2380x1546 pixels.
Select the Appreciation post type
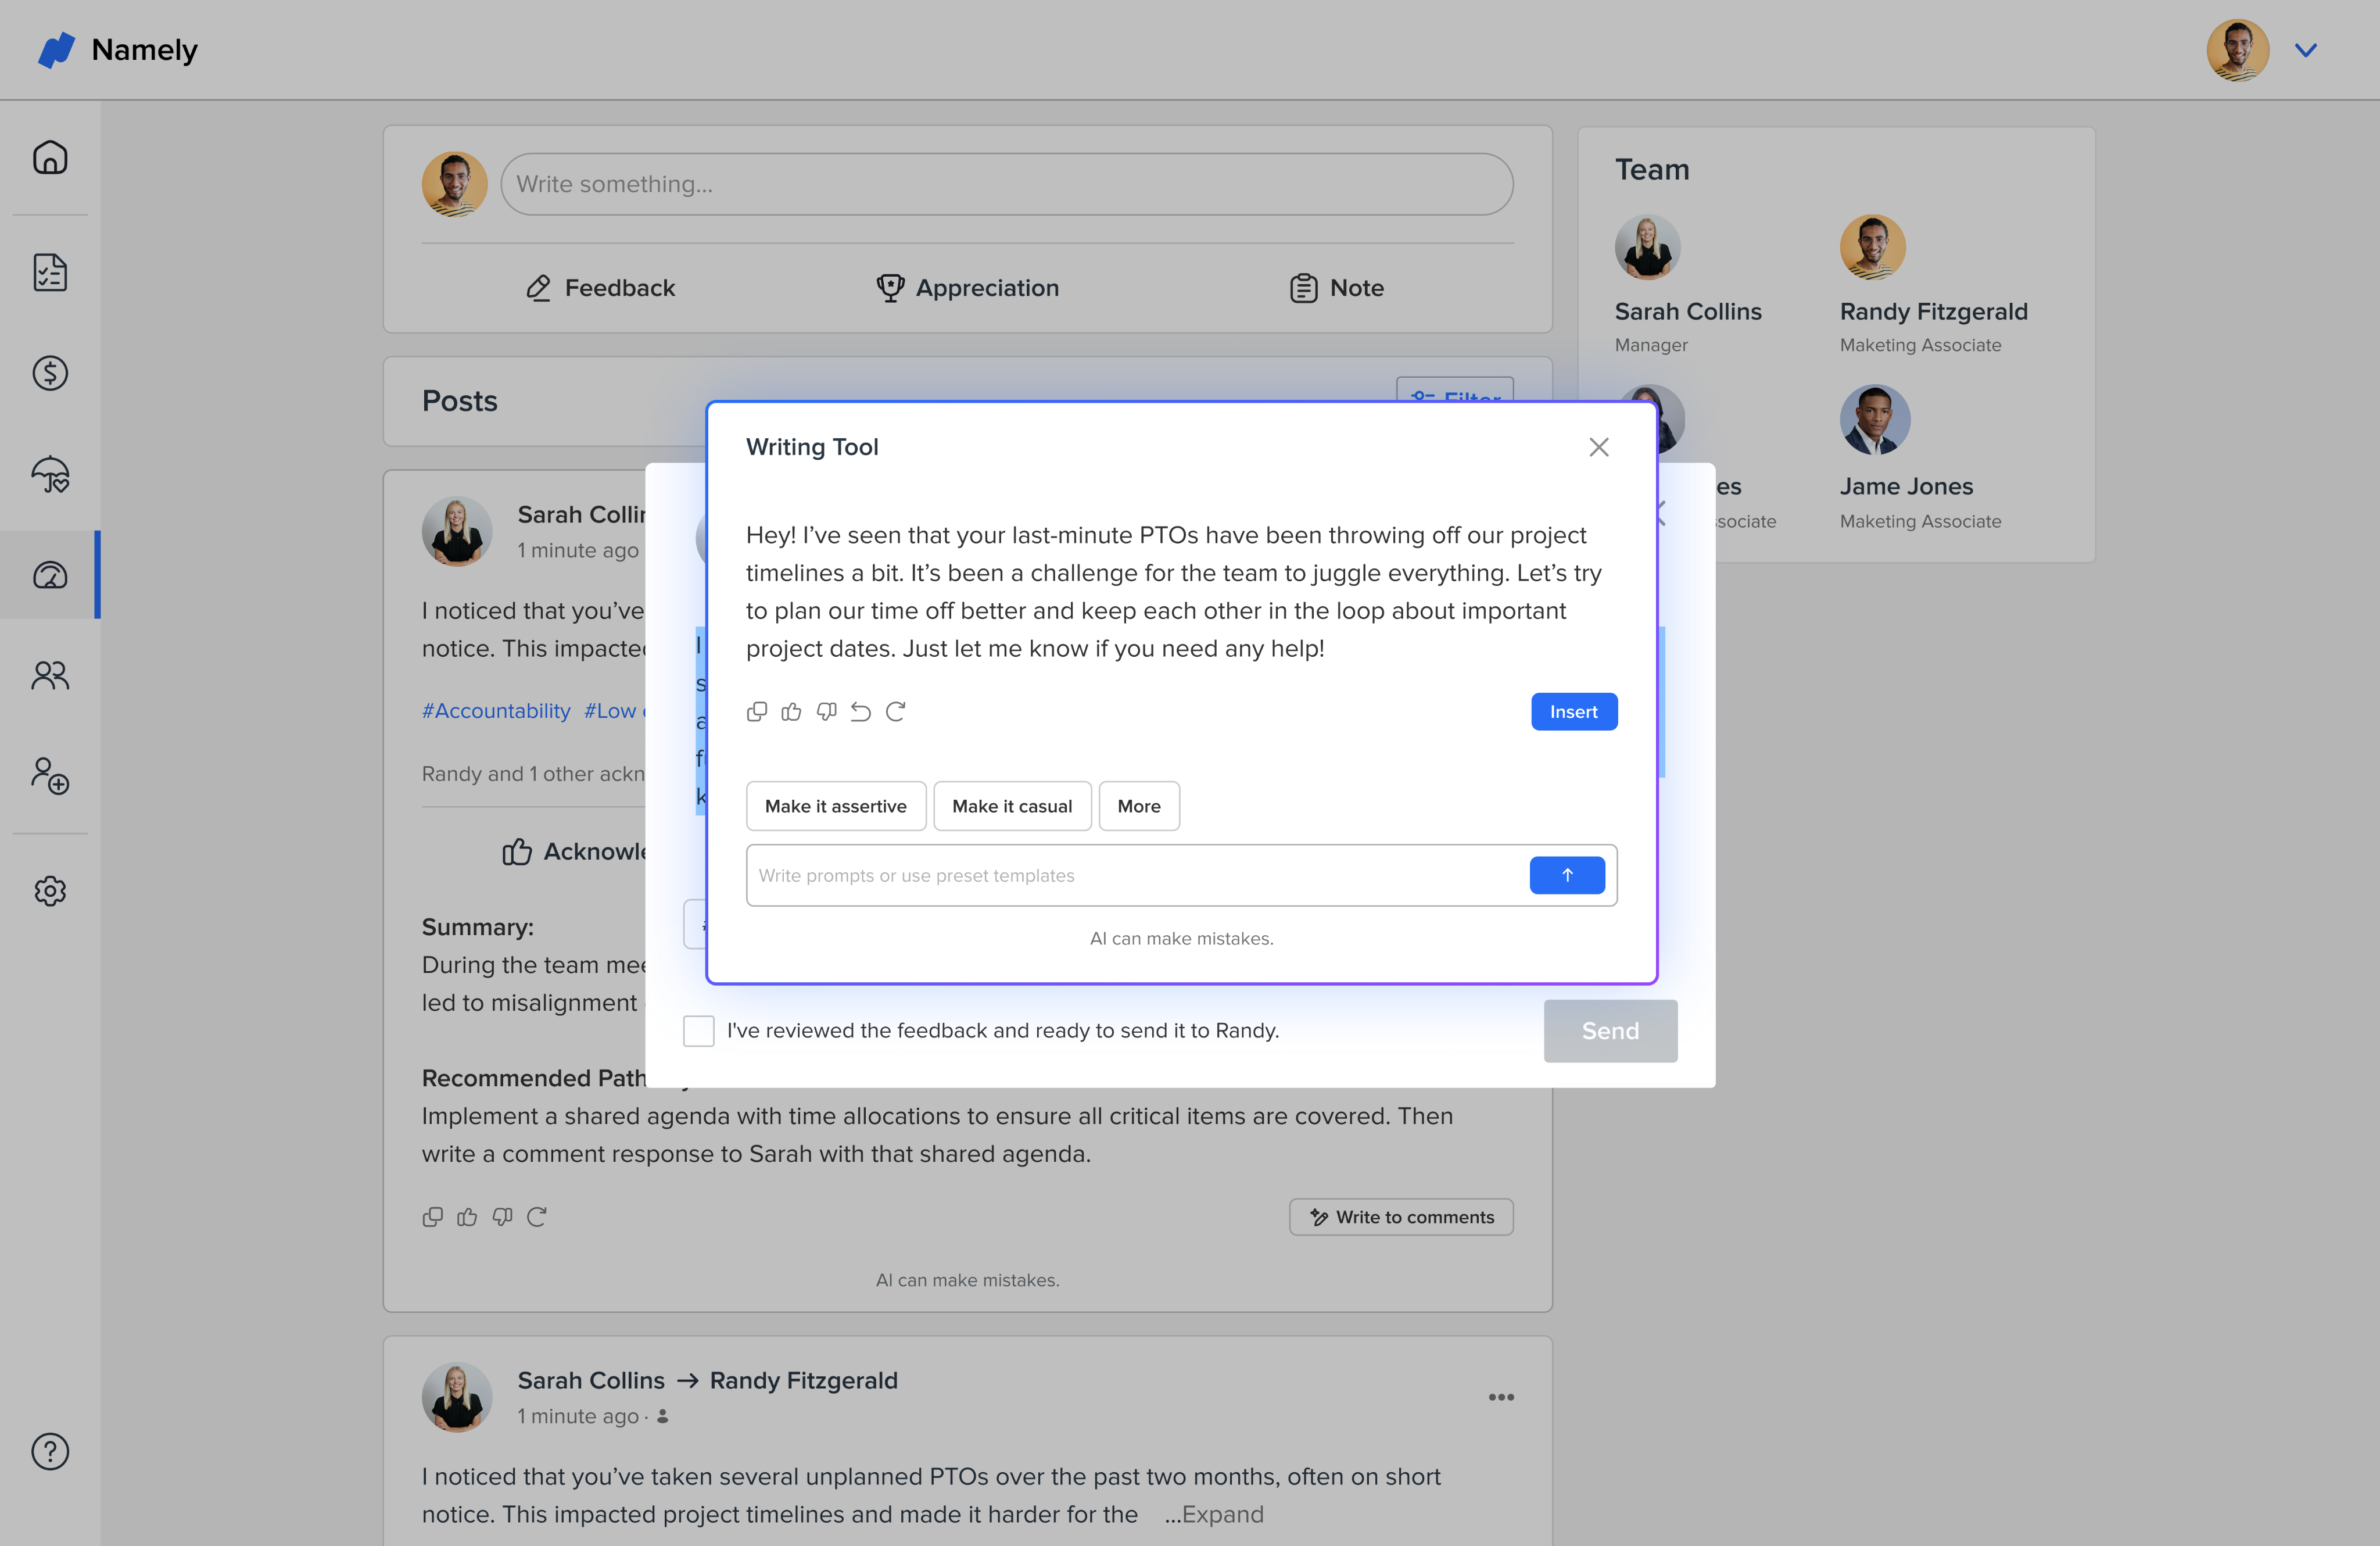click(967, 288)
